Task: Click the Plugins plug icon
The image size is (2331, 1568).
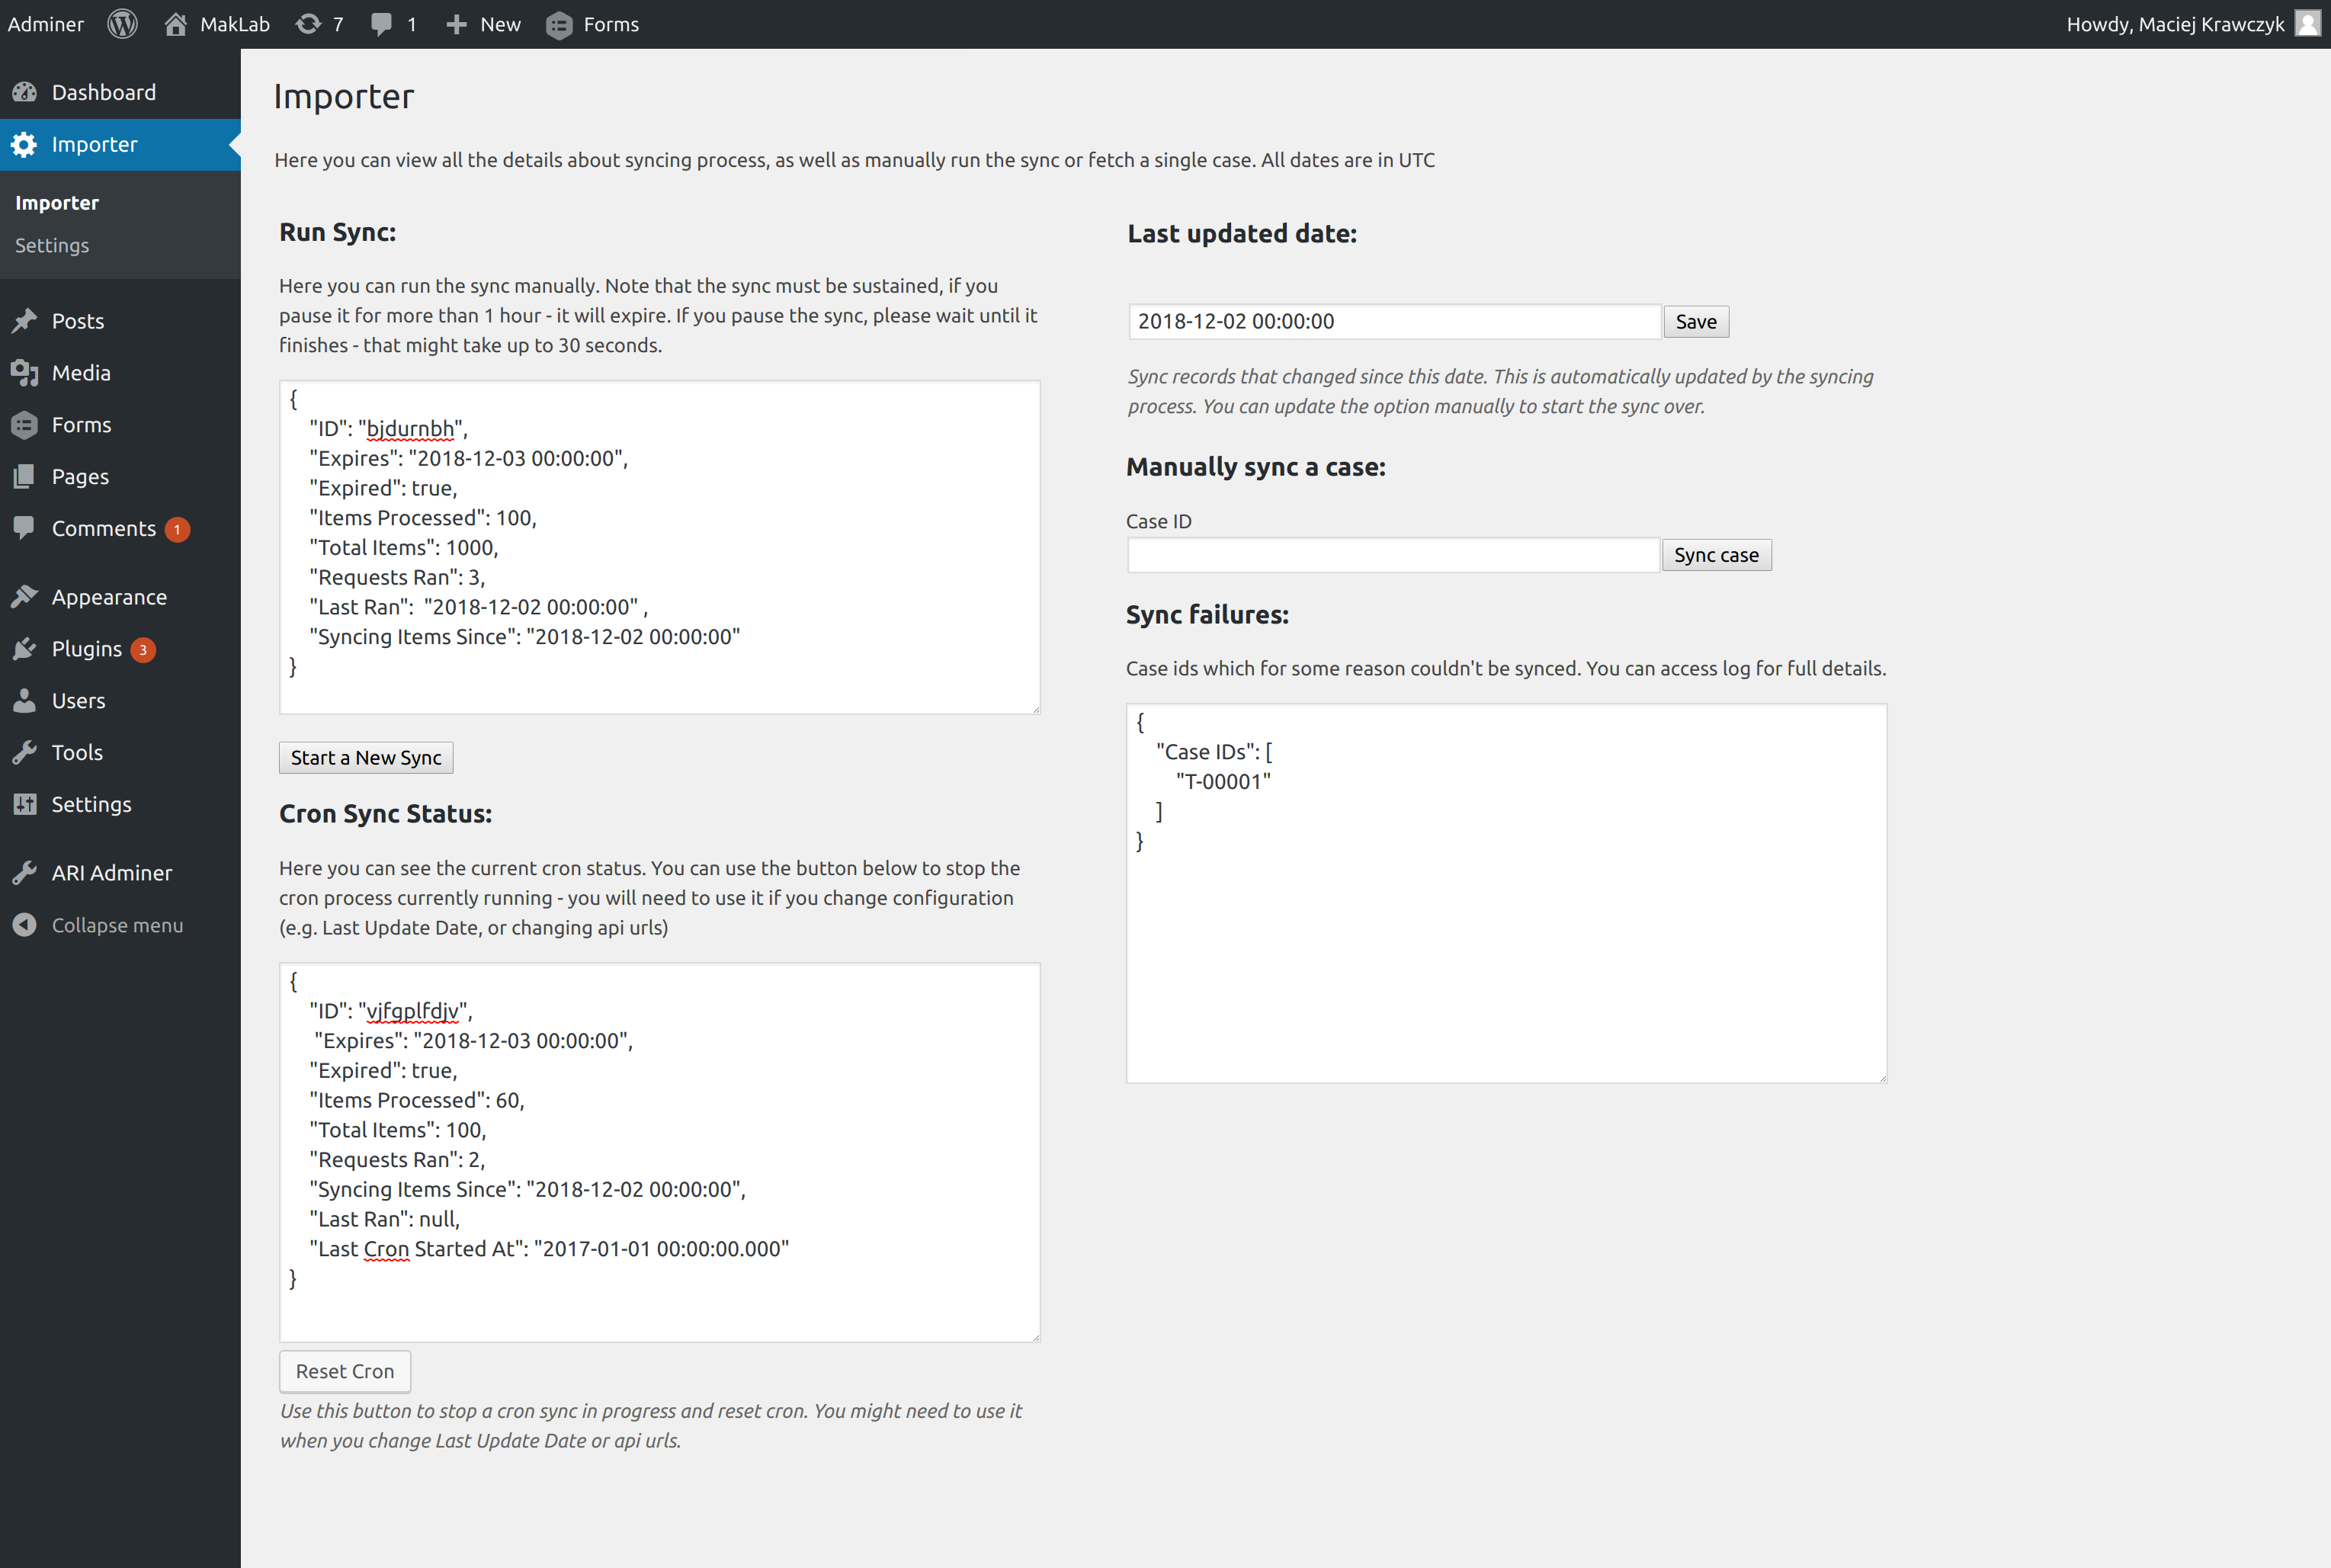Action: [x=25, y=649]
